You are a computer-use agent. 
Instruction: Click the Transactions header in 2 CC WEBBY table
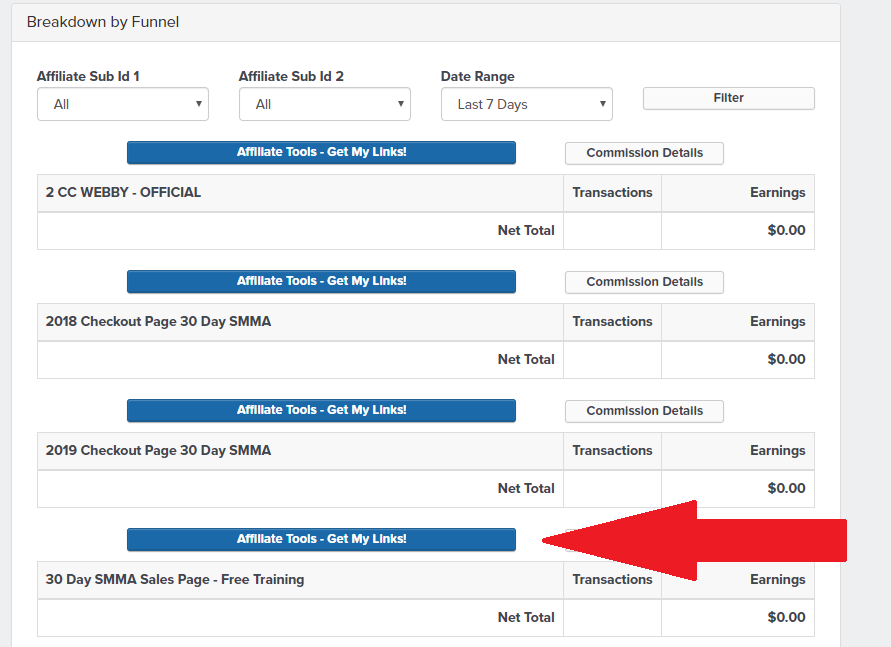point(612,193)
